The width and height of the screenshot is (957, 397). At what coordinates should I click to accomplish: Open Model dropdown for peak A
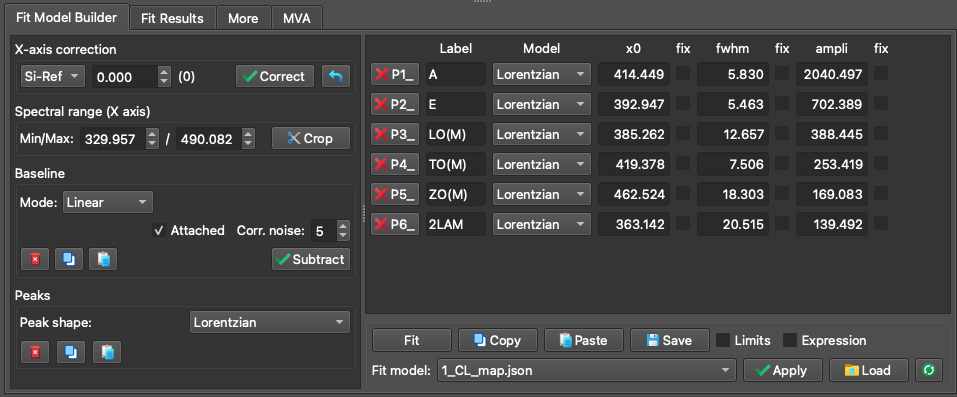(x=542, y=75)
